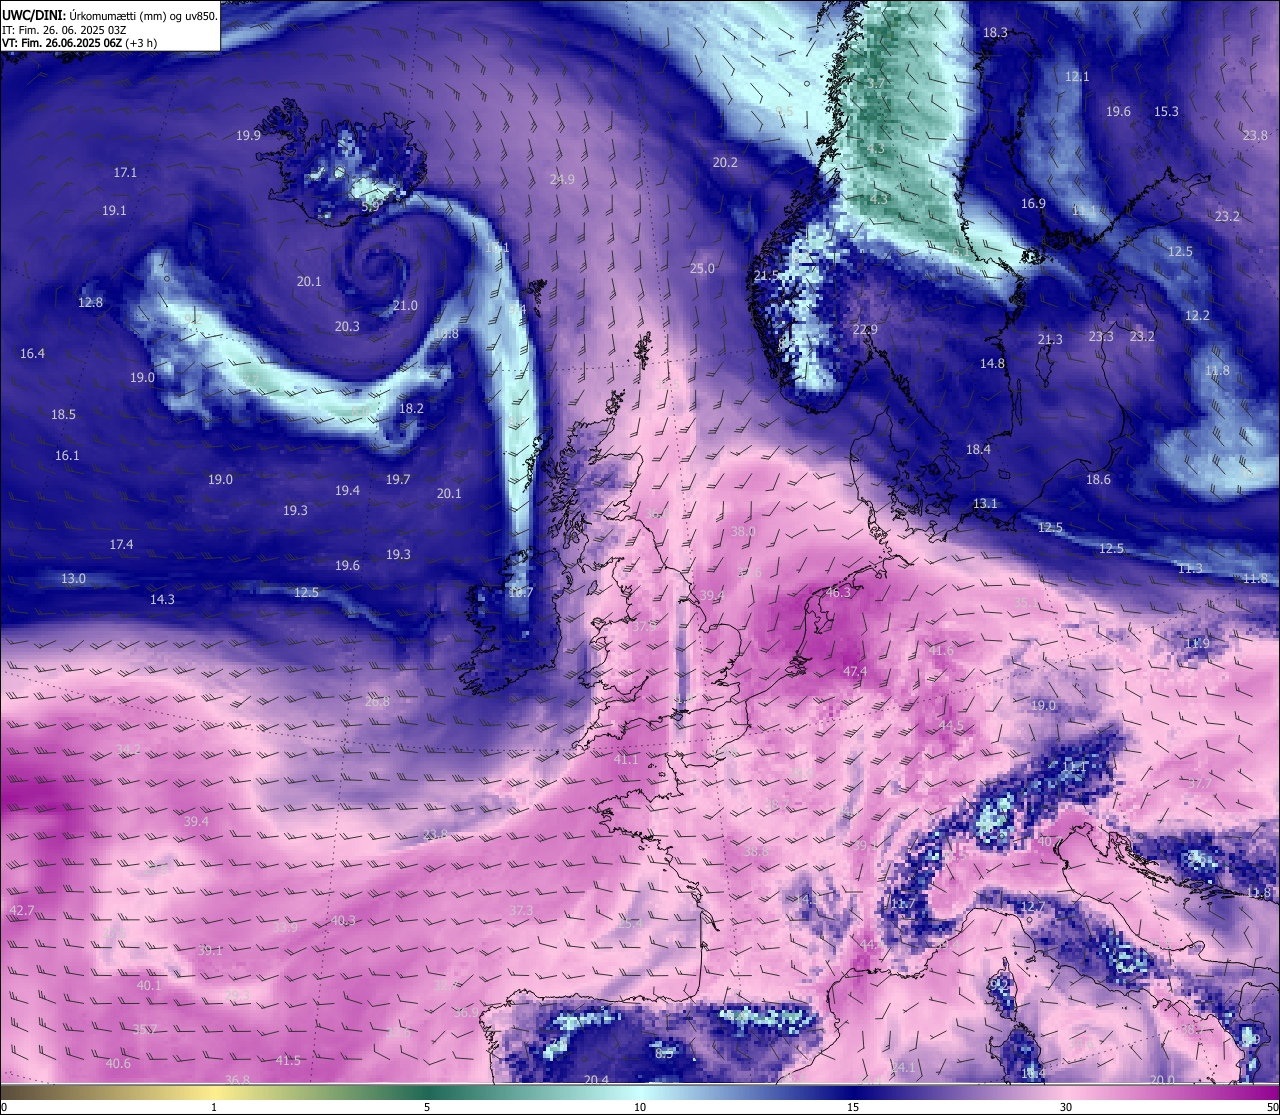Click the 18.3 value at the top
Viewport: 1280px width, 1115px height.
click(x=995, y=33)
